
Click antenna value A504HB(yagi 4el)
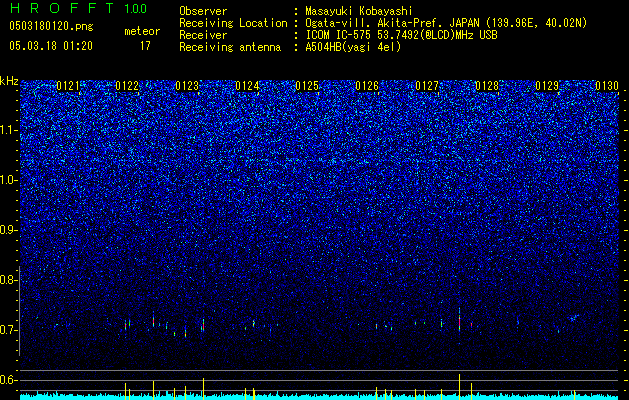[x=353, y=47]
